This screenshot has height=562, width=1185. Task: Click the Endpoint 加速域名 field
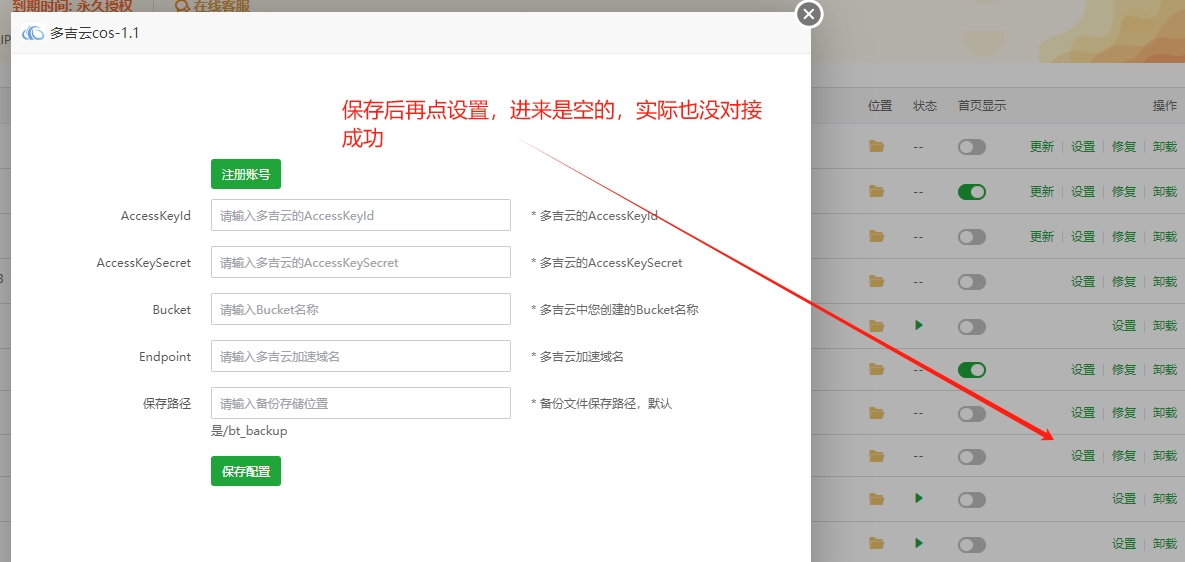(x=360, y=356)
